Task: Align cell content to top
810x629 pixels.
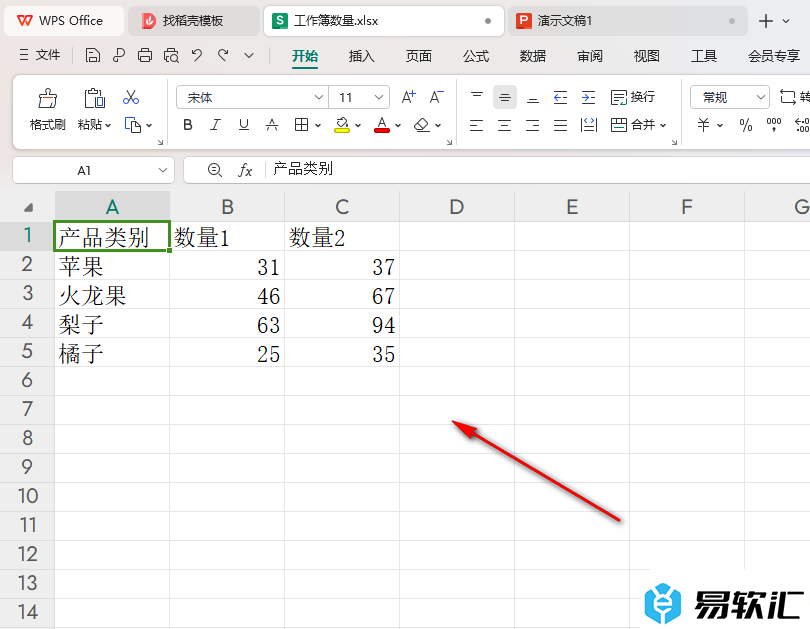Action: 477,97
